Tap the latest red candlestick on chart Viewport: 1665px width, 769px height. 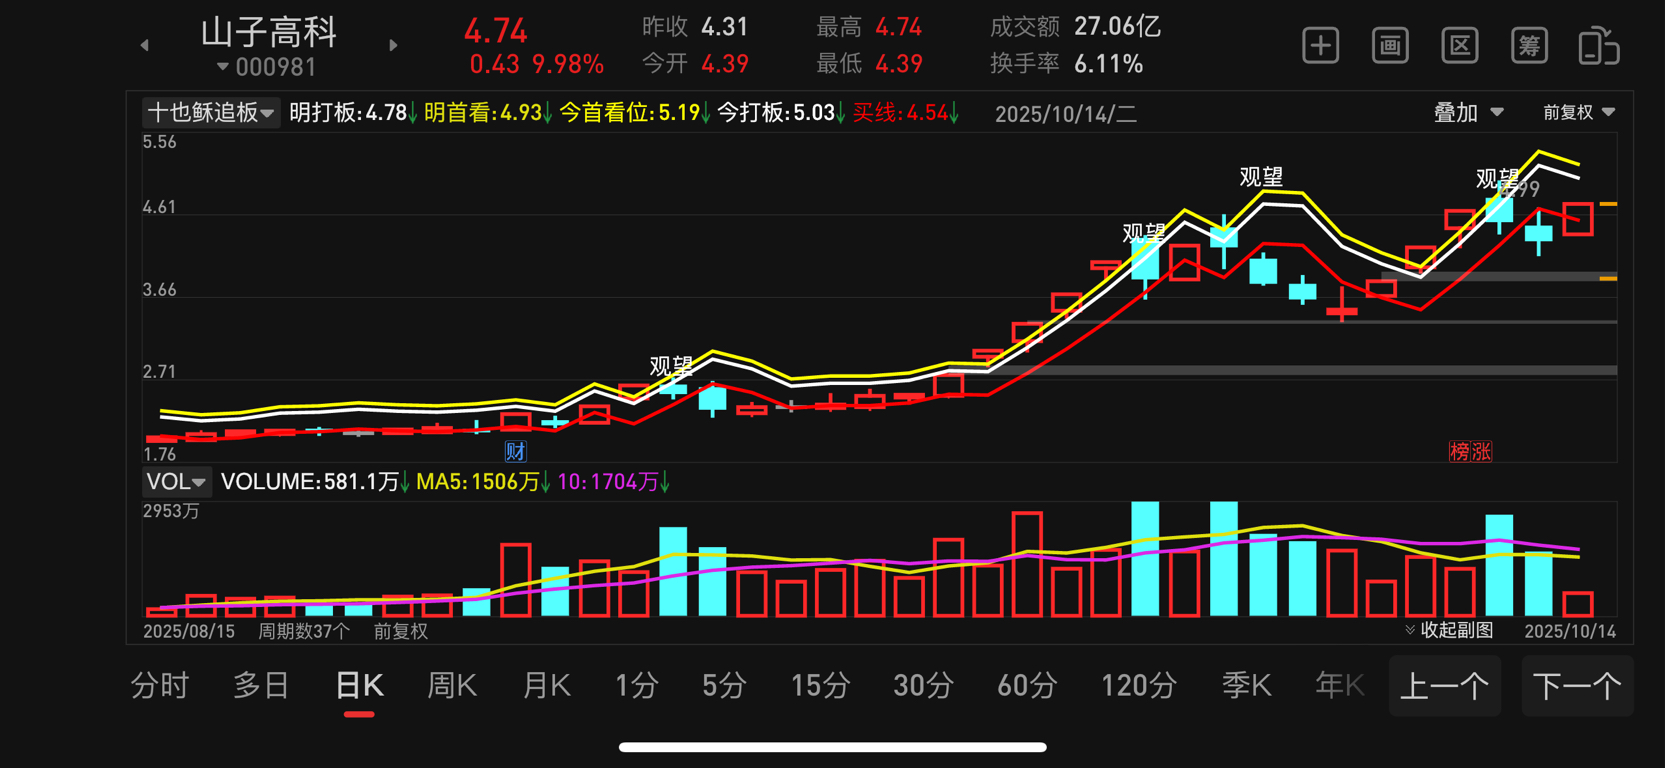(1578, 219)
